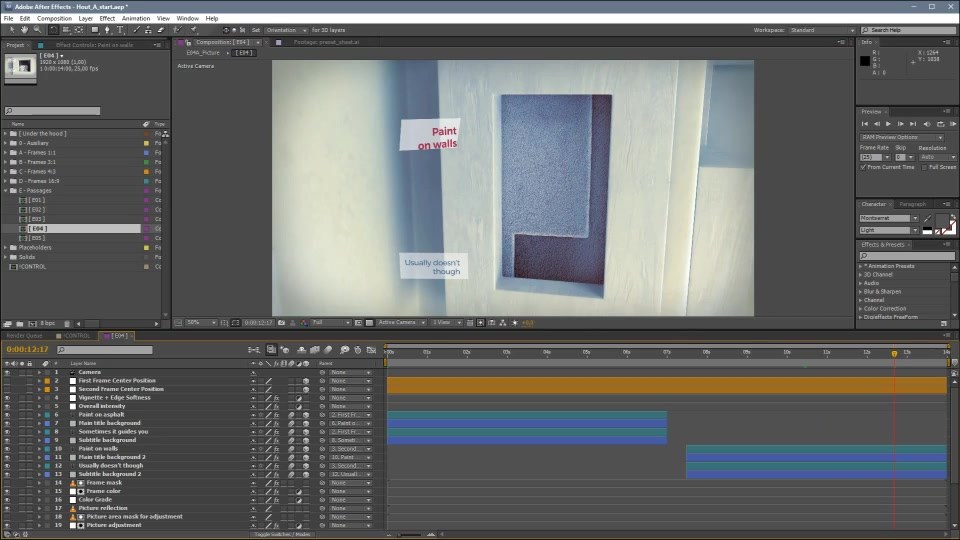The width and height of the screenshot is (960, 540).
Task: Click the current timecode 0:00:12:17 display
Action: click(27, 350)
